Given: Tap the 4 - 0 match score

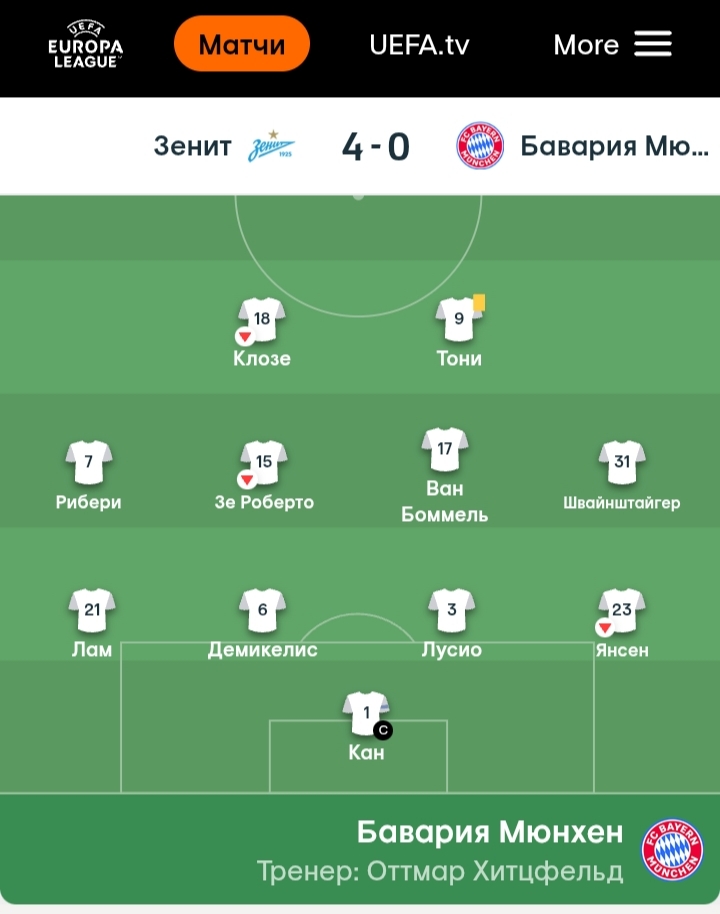Looking at the screenshot, I should coord(375,146).
